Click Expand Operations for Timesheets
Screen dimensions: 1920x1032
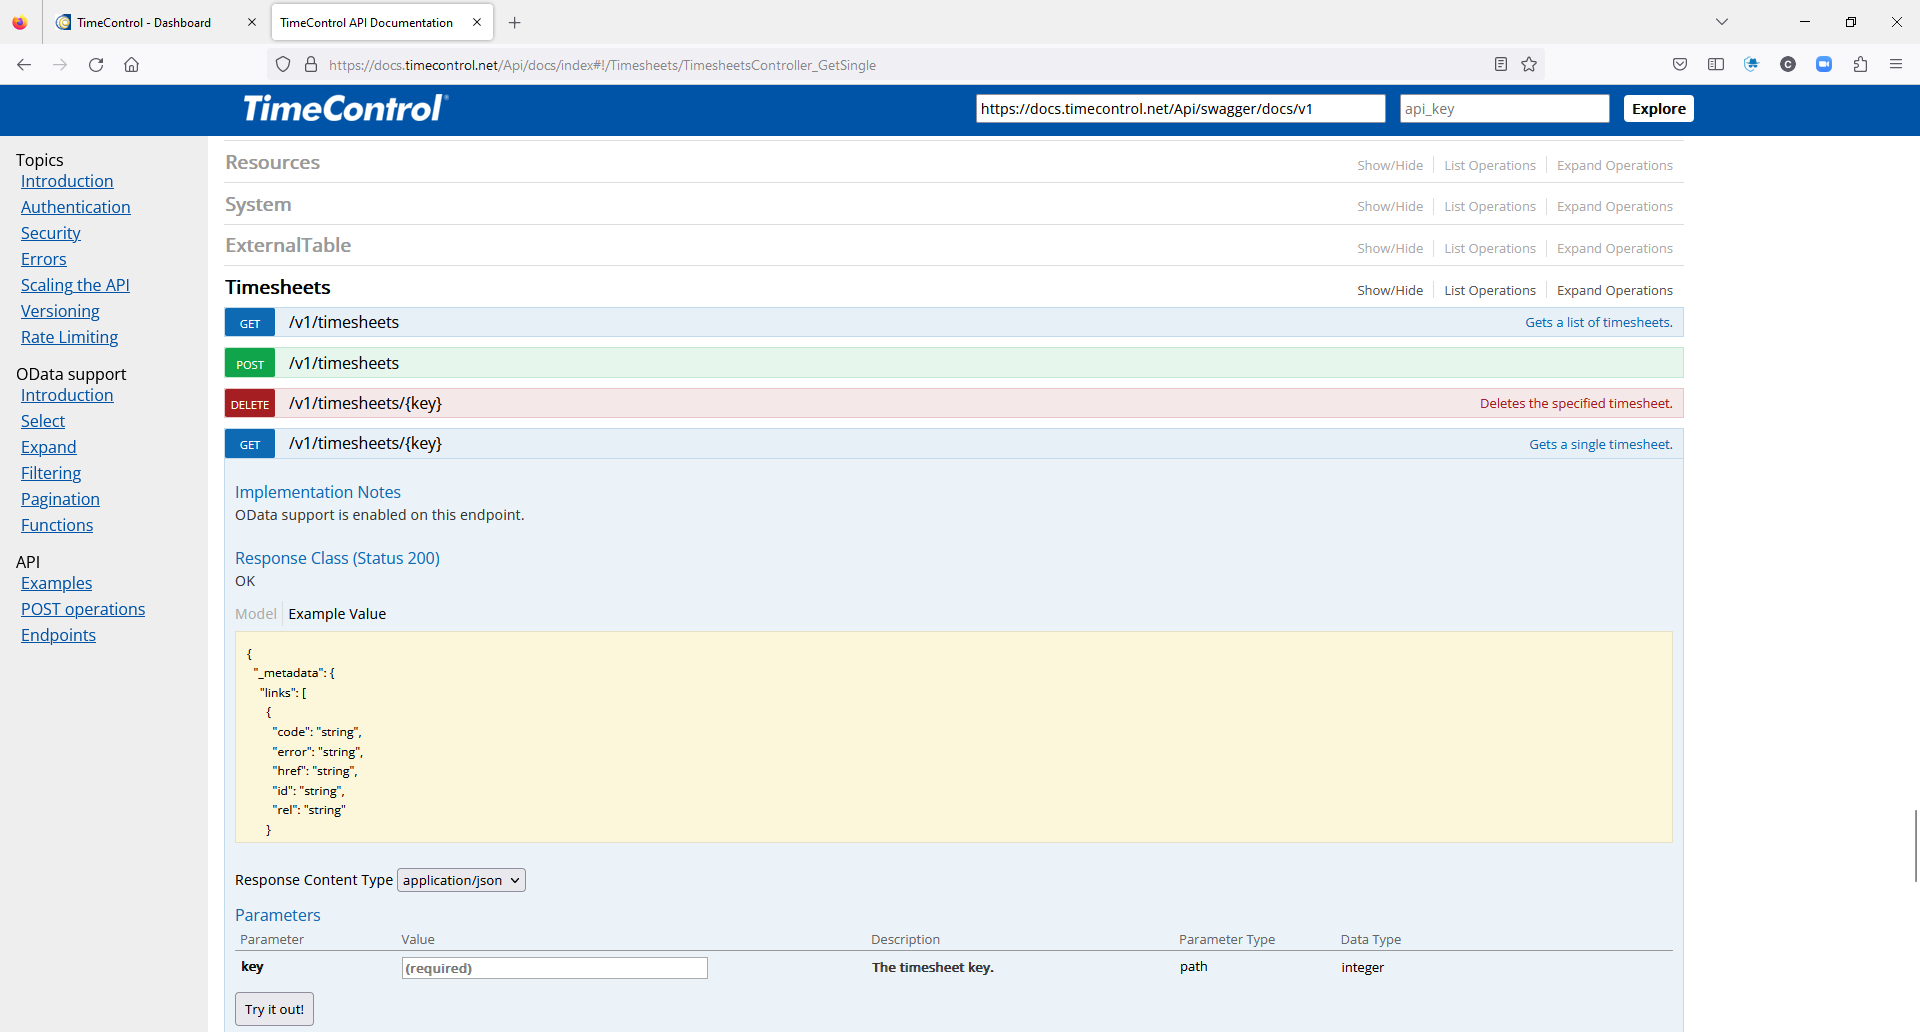1615,290
